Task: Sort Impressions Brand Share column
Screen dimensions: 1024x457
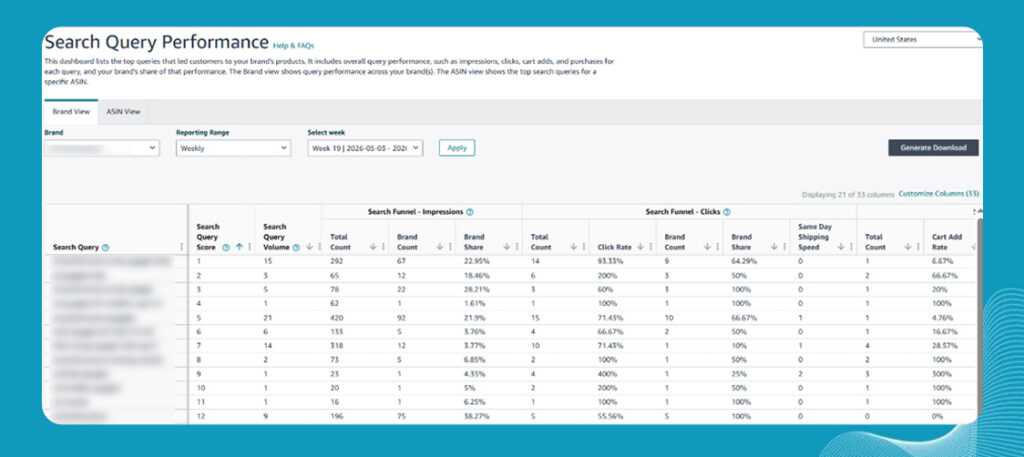Action: pyautogui.click(x=506, y=247)
